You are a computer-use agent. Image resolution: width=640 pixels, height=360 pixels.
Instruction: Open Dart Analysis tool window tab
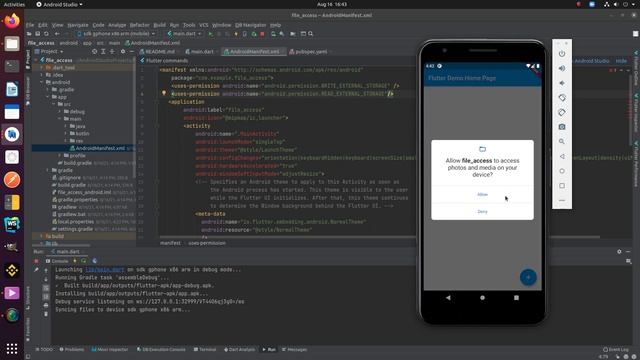(x=240, y=350)
